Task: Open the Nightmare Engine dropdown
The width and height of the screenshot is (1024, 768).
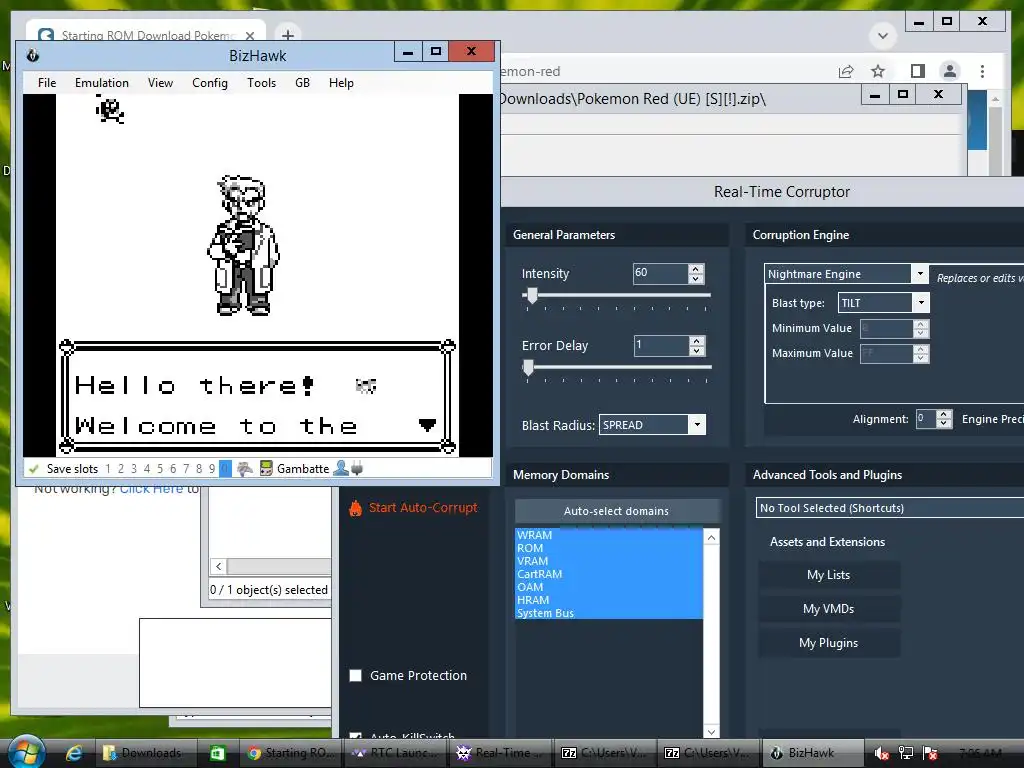Action: pos(920,274)
